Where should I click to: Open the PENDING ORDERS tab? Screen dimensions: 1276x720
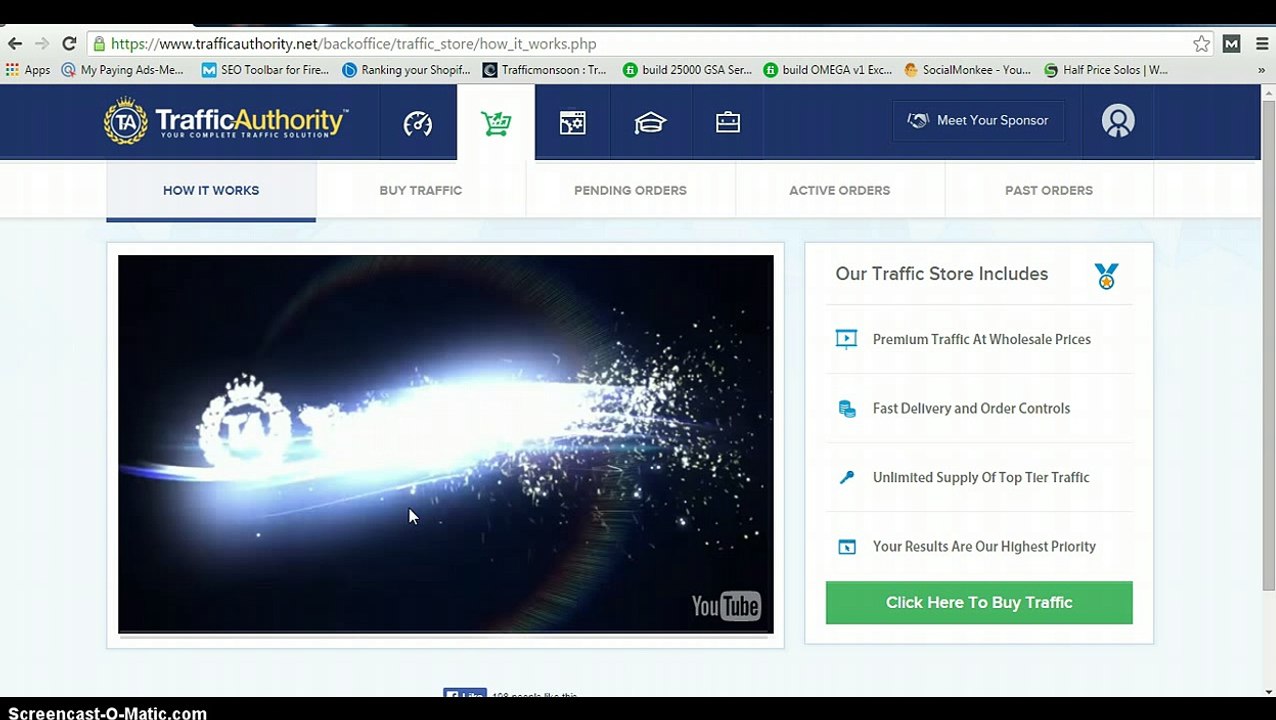click(x=630, y=190)
